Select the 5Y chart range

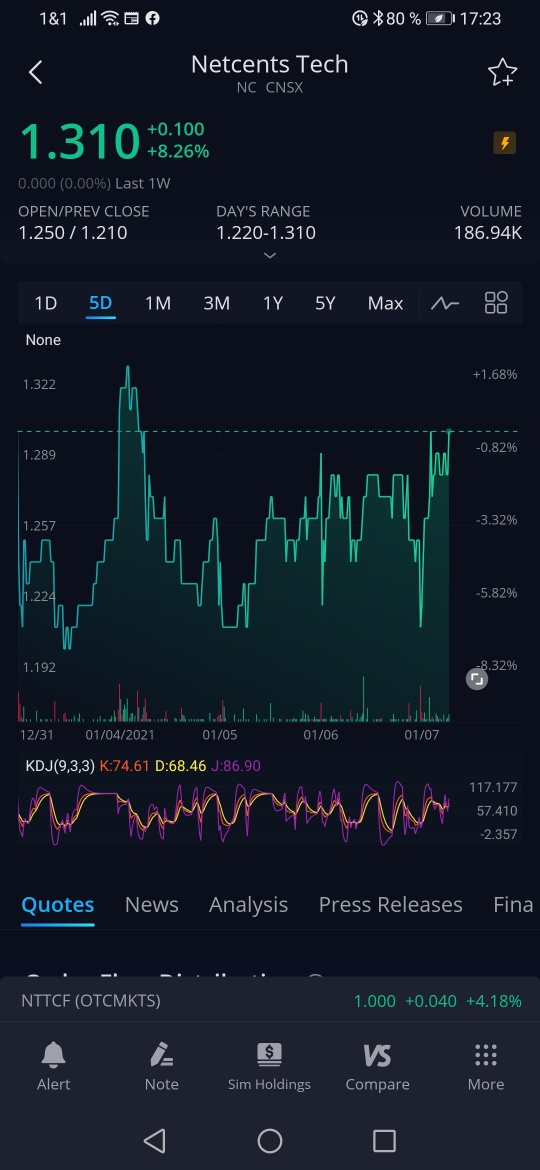pos(325,303)
